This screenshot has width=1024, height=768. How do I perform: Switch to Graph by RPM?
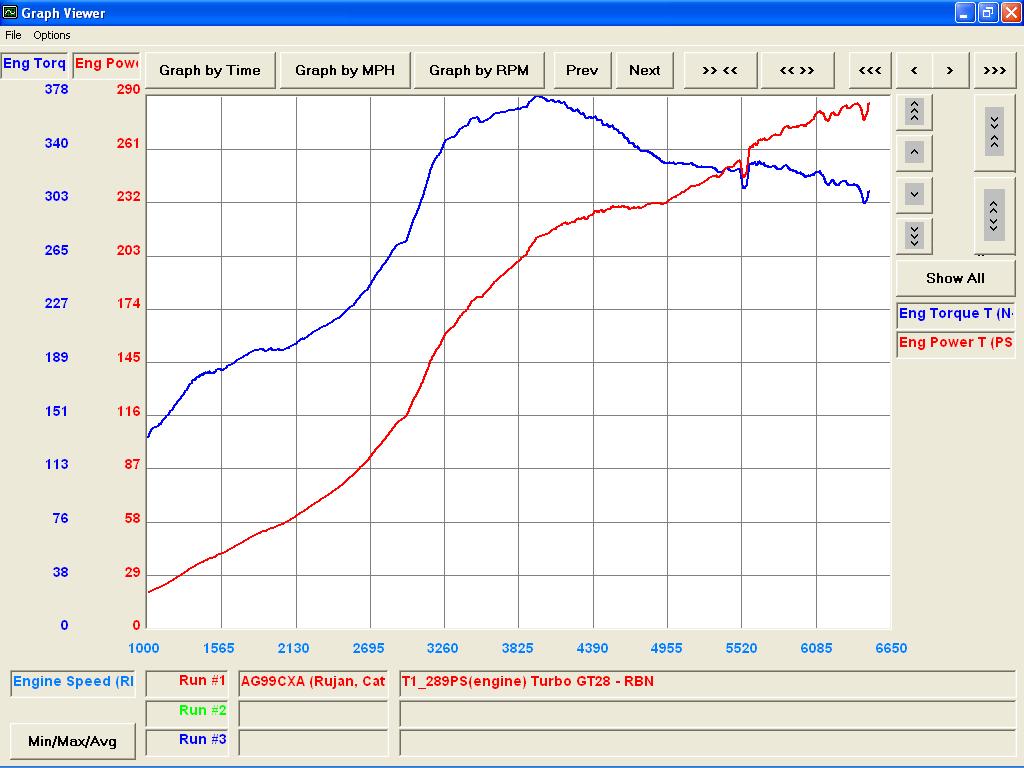pos(479,71)
